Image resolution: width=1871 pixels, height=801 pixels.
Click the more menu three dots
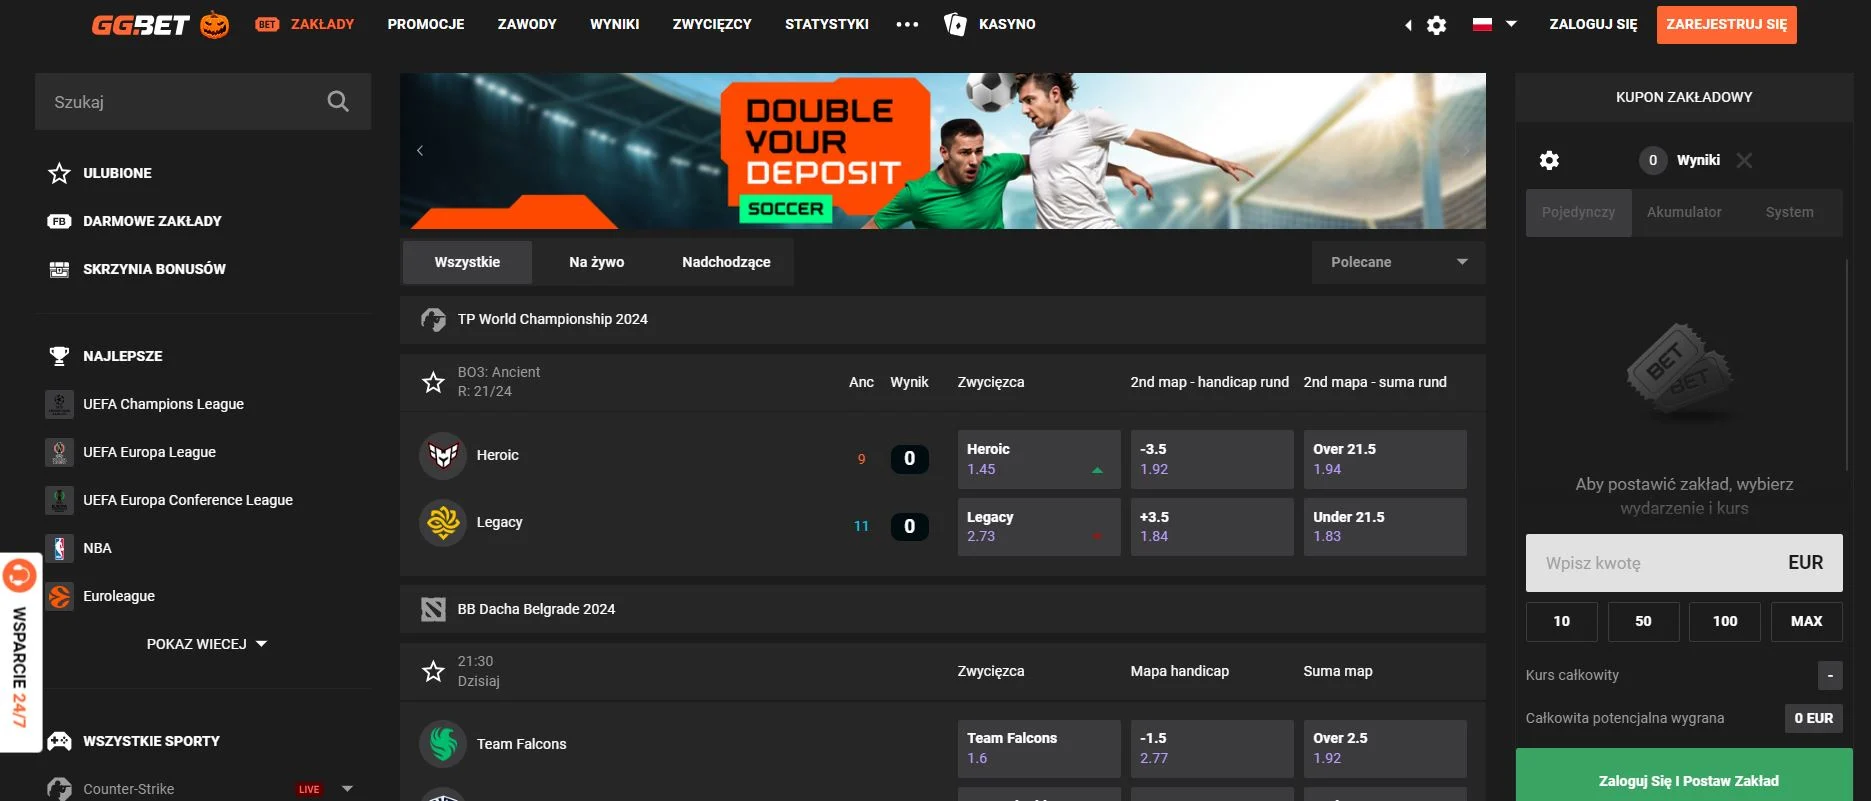tap(907, 24)
